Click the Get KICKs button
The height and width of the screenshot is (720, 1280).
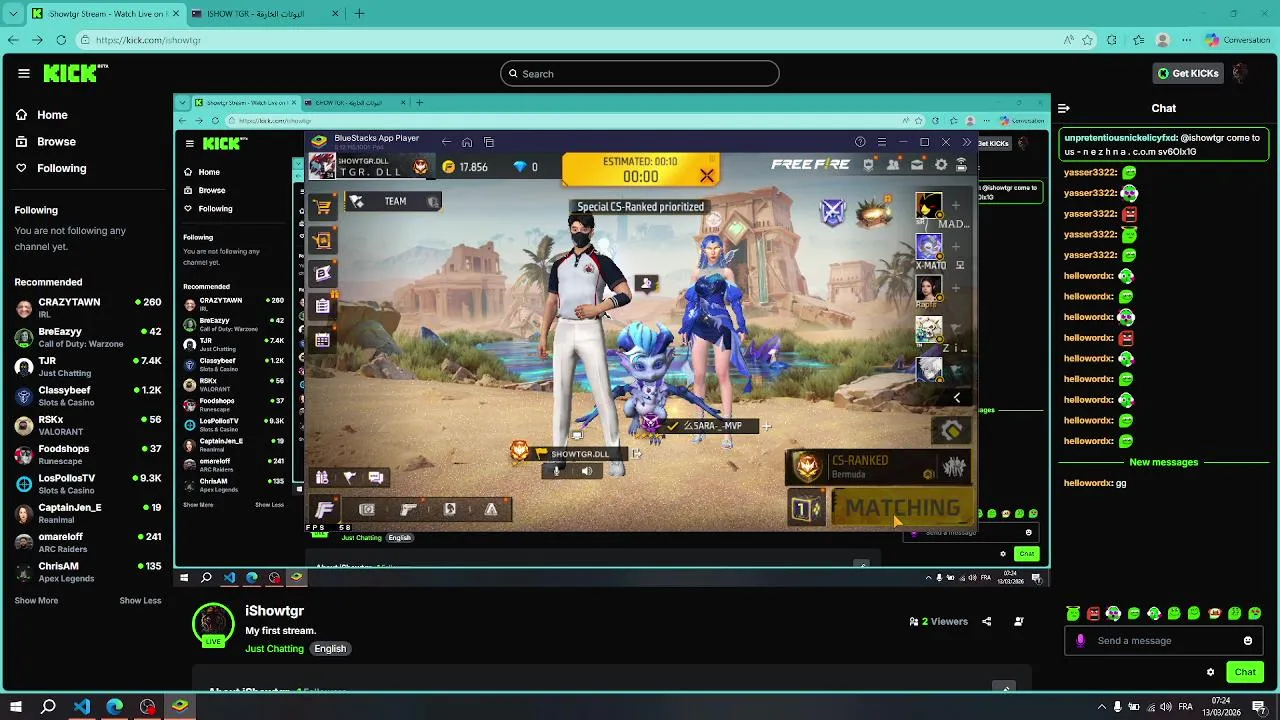click(x=1187, y=73)
